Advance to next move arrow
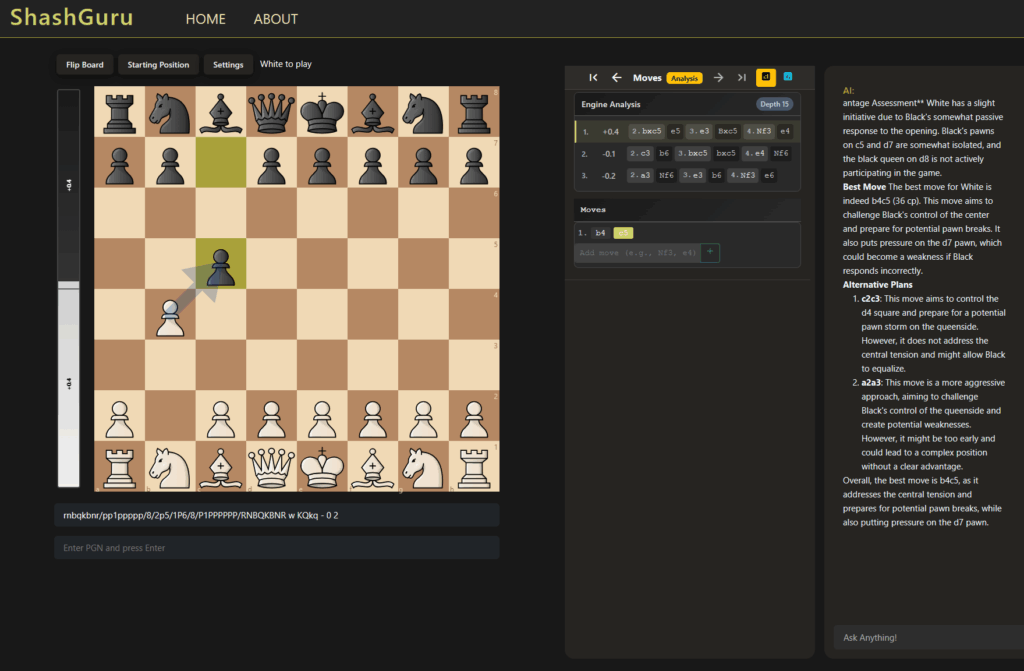This screenshot has width=1024, height=671. point(718,77)
